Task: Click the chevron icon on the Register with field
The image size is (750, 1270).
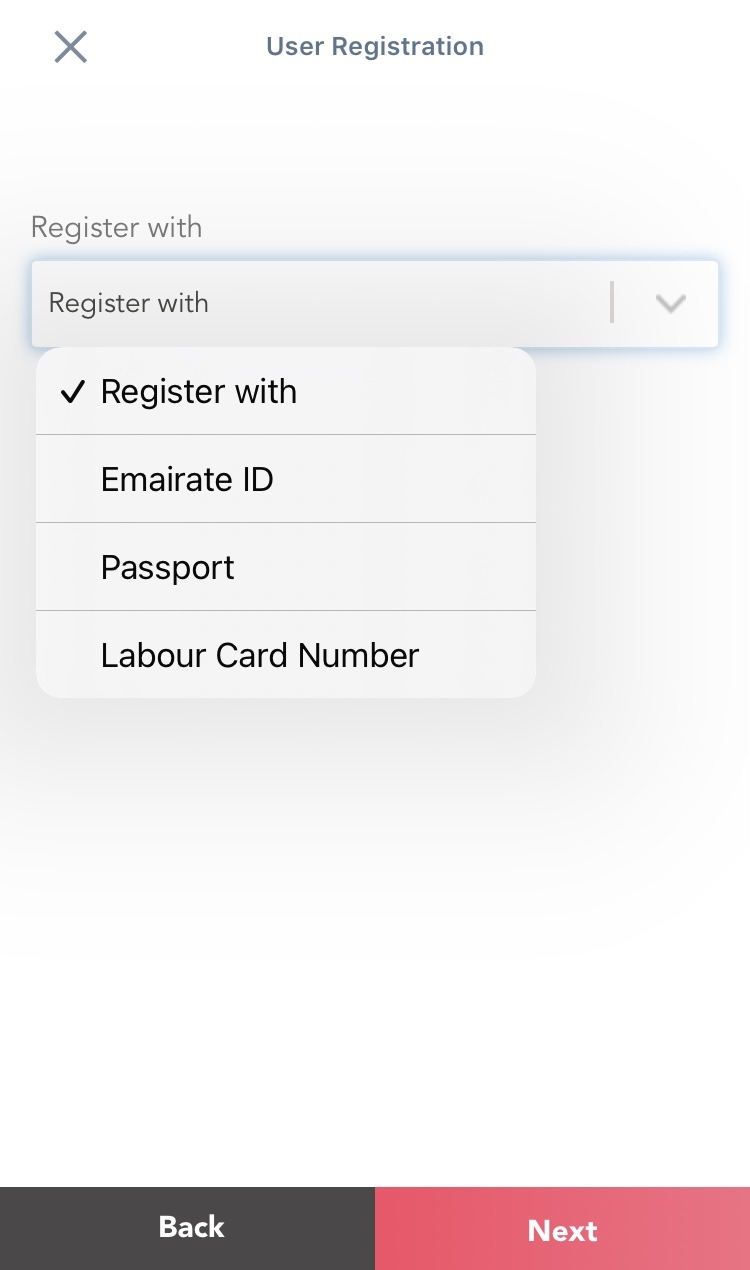Action: [669, 303]
